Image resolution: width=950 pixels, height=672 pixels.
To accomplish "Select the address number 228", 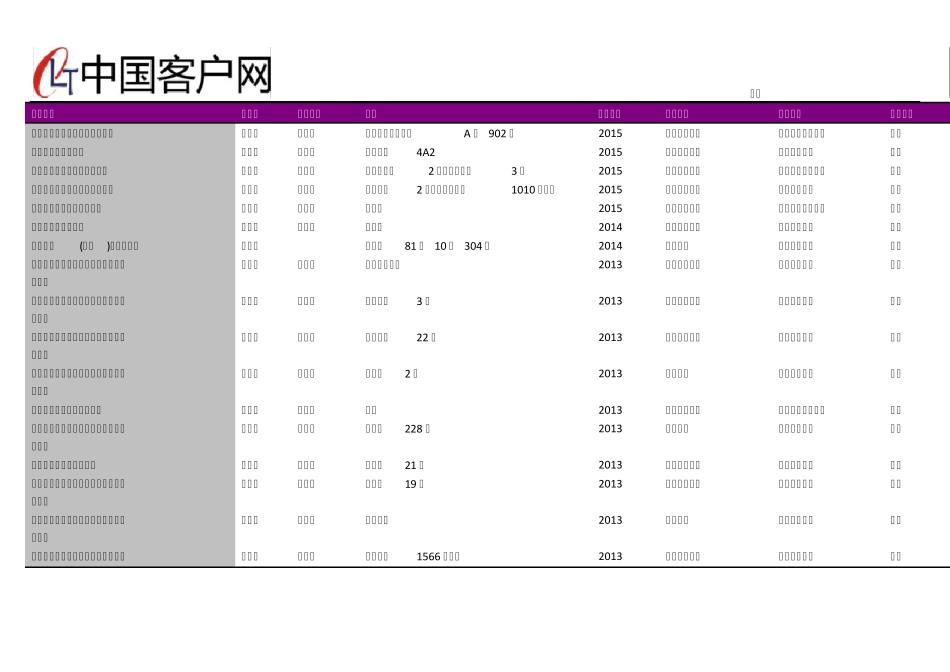I will pyautogui.click(x=413, y=429).
